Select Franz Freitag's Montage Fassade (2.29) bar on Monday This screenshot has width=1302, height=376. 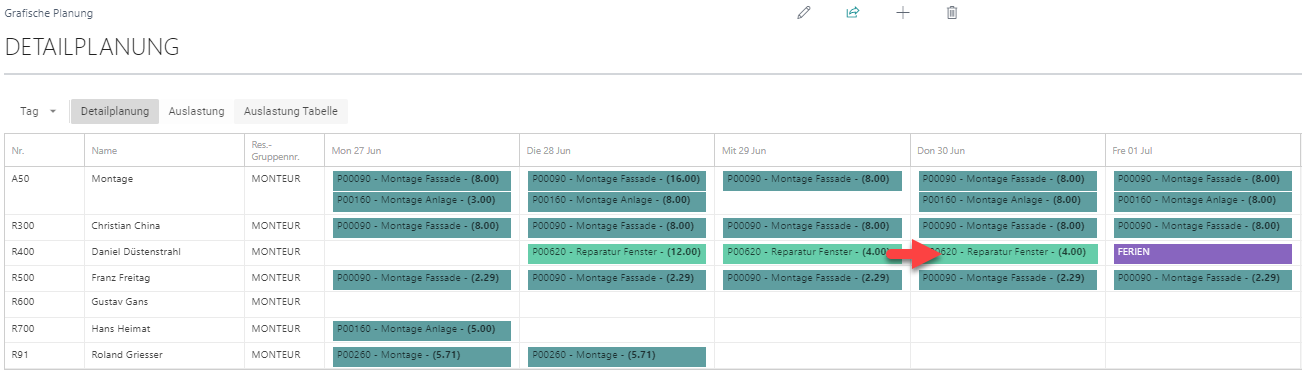point(422,279)
